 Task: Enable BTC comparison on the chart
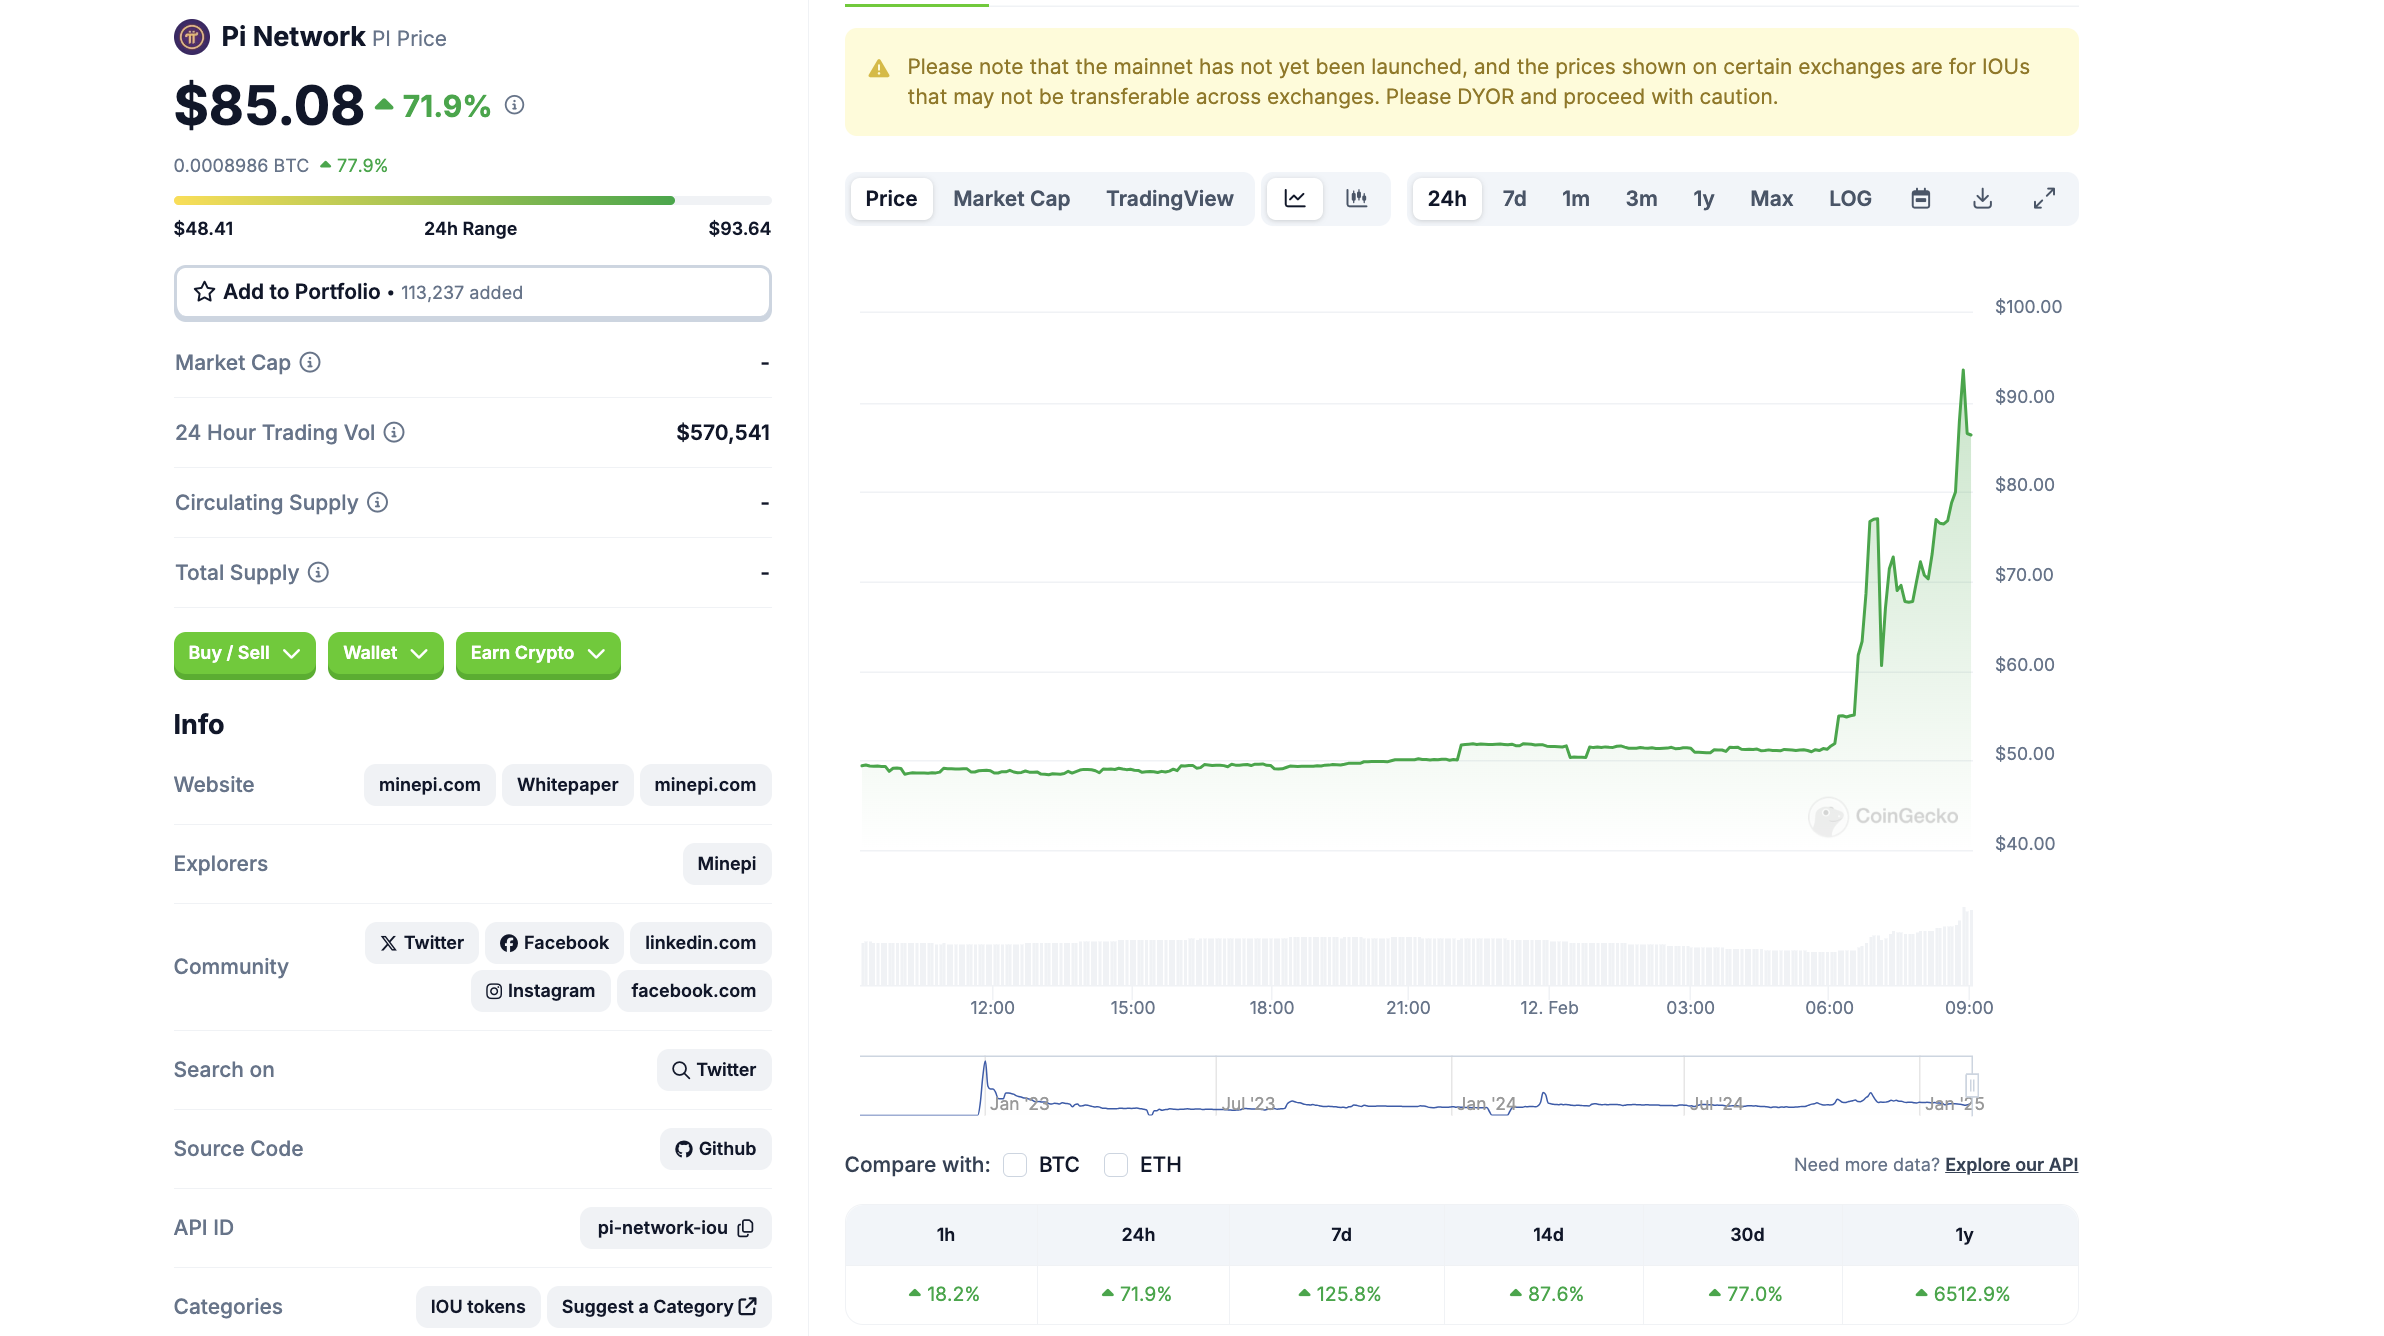pyautogui.click(x=1015, y=1164)
